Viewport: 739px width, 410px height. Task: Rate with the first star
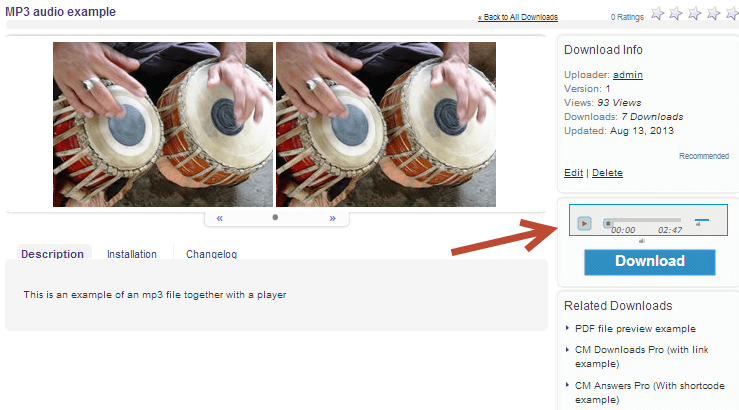[x=657, y=14]
